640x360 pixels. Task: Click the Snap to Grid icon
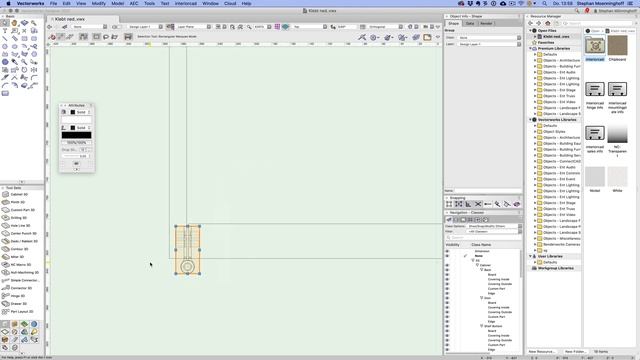(449, 204)
